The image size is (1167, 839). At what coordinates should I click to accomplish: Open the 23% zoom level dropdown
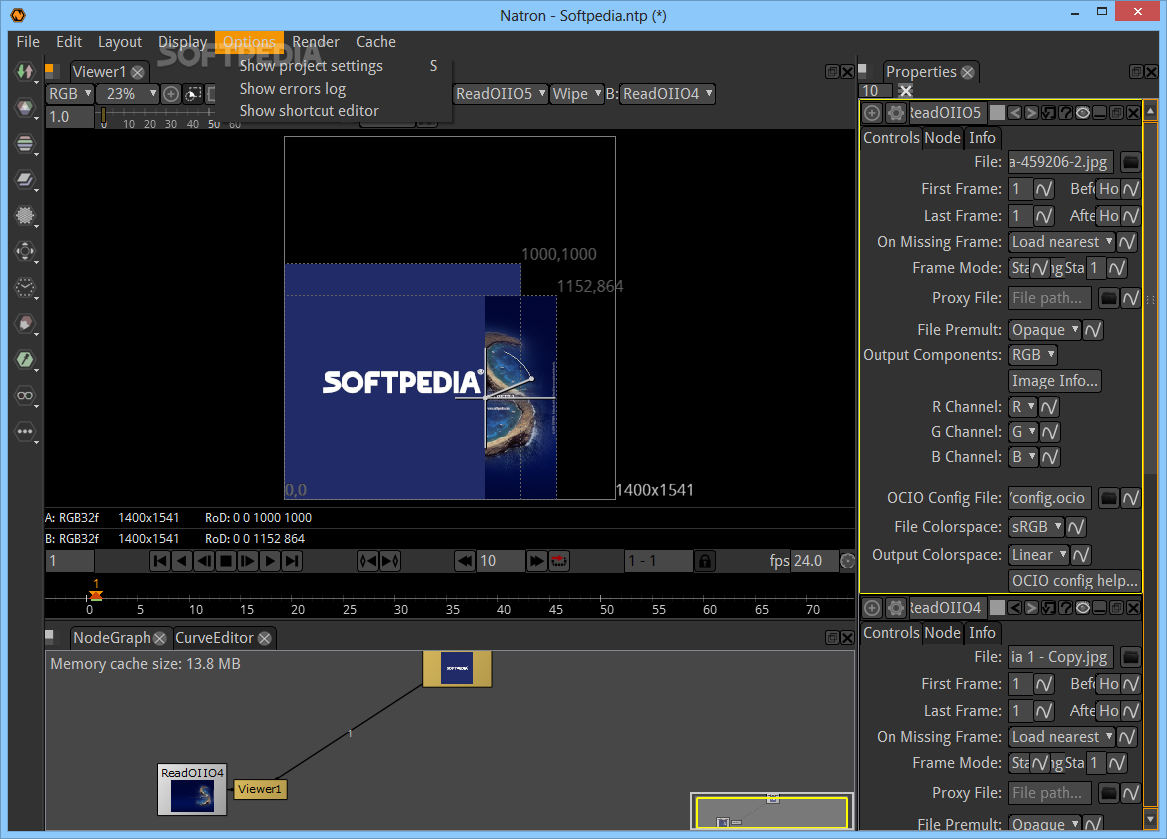click(x=127, y=94)
